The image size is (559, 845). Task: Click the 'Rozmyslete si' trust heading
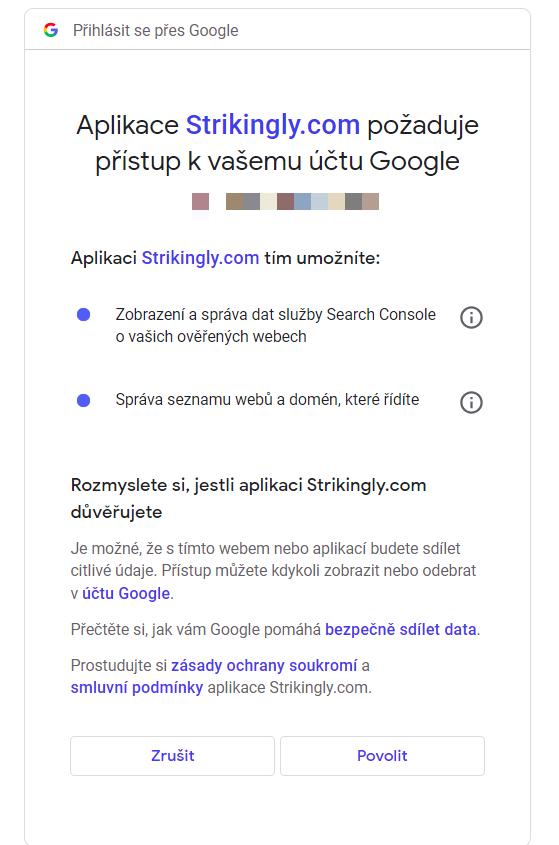(x=249, y=498)
